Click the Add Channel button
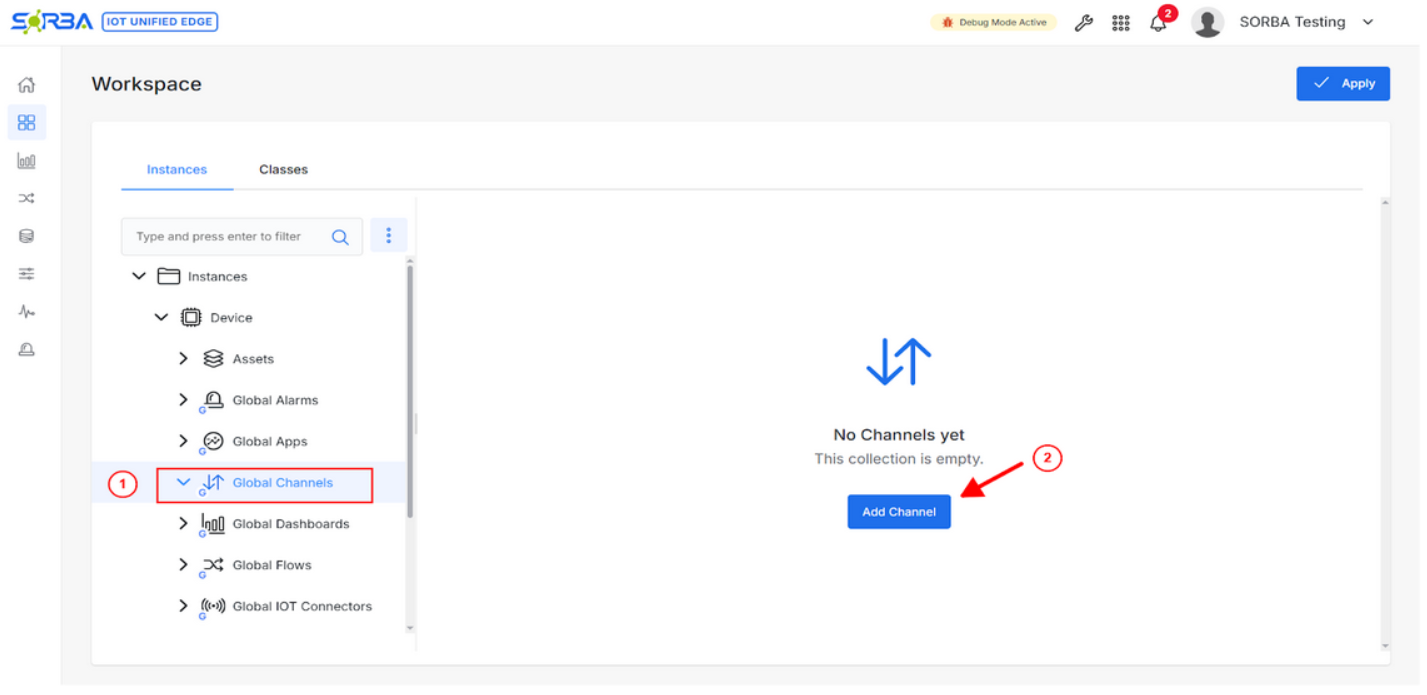The height and width of the screenshot is (695, 1427). click(898, 512)
